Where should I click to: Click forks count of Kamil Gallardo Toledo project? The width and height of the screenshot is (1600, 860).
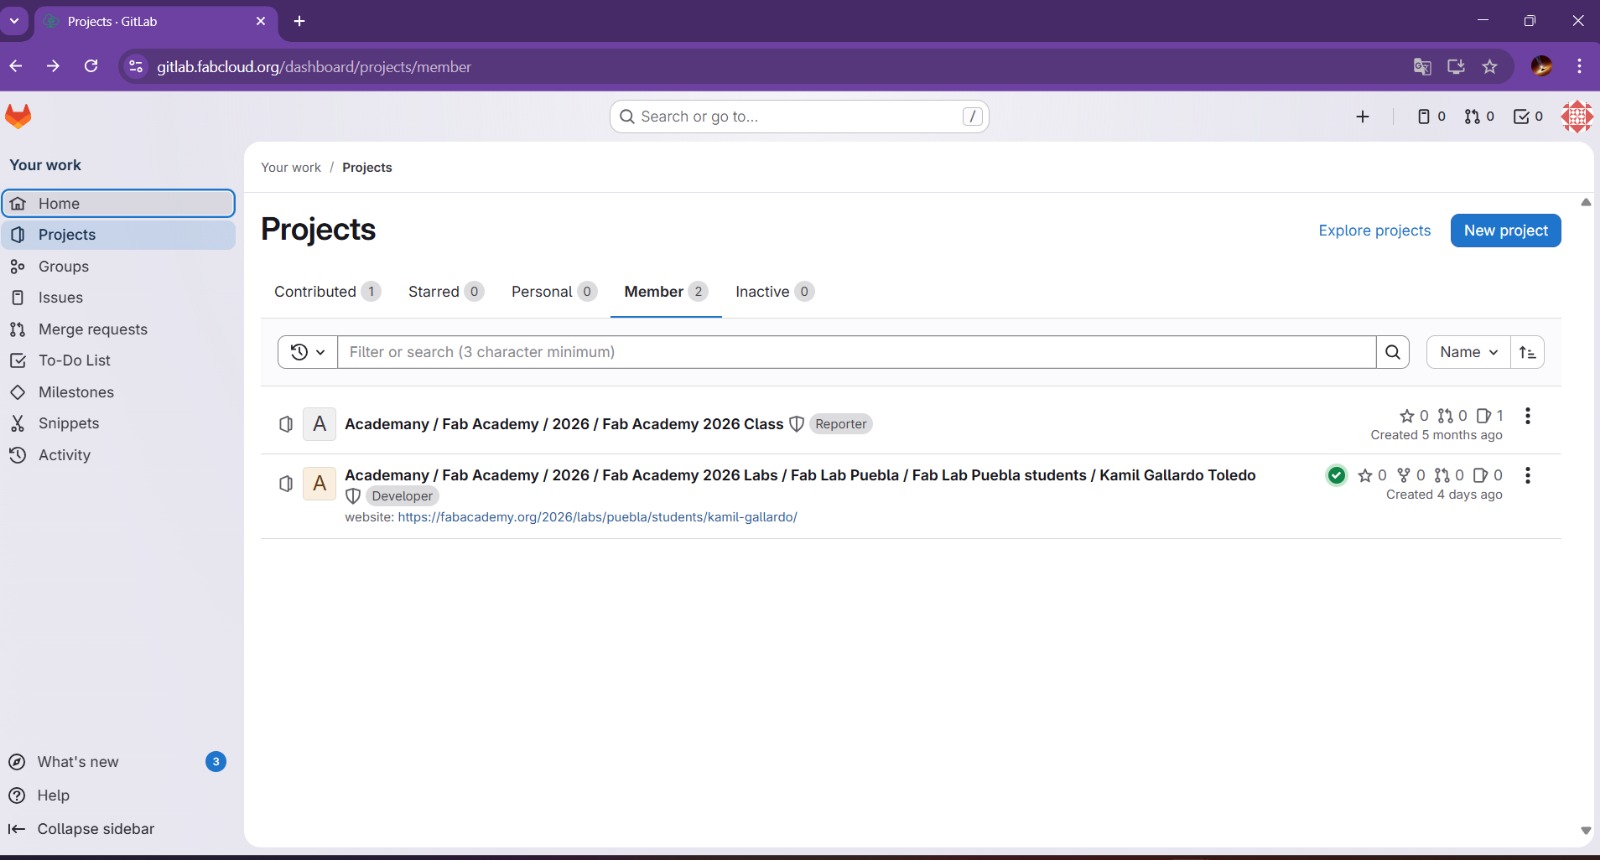pos(1411,475)
